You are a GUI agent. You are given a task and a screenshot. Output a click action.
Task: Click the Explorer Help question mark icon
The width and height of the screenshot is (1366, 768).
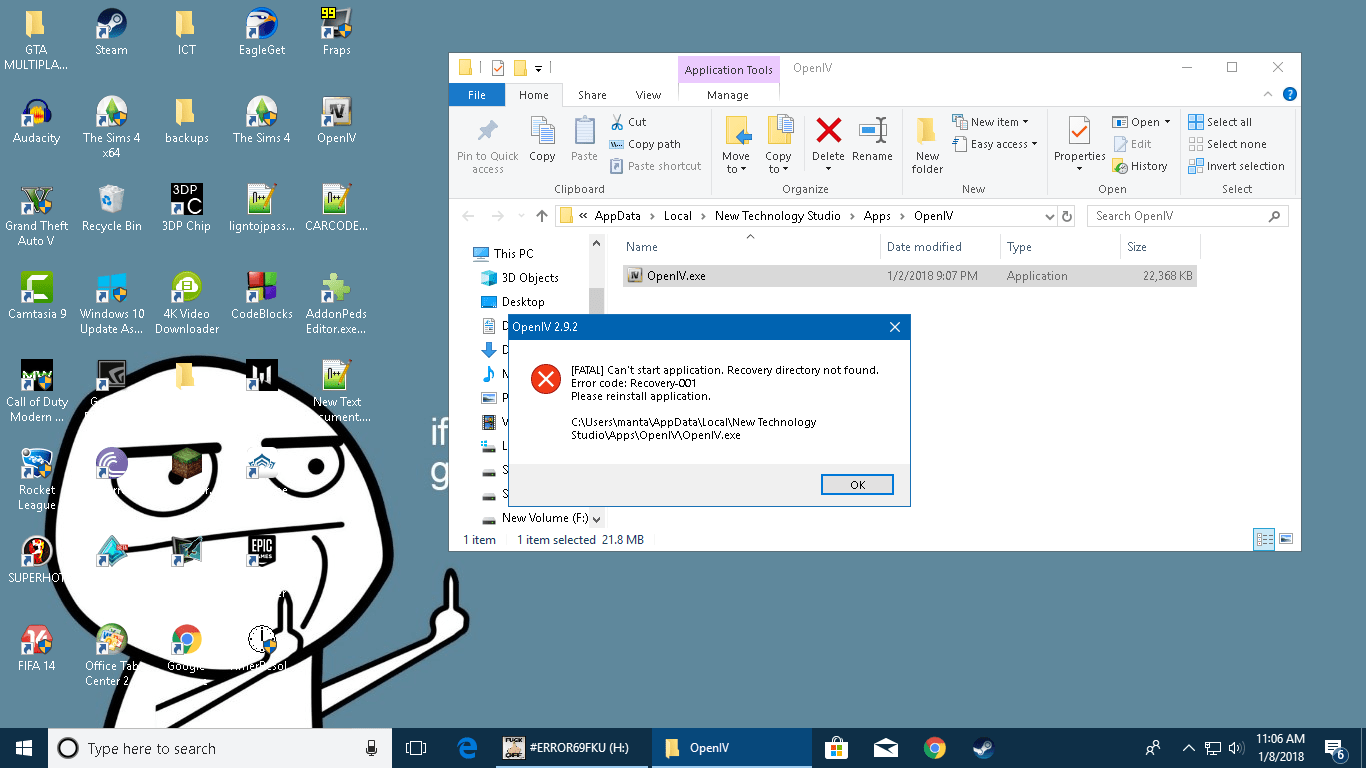coord(1290,95)
